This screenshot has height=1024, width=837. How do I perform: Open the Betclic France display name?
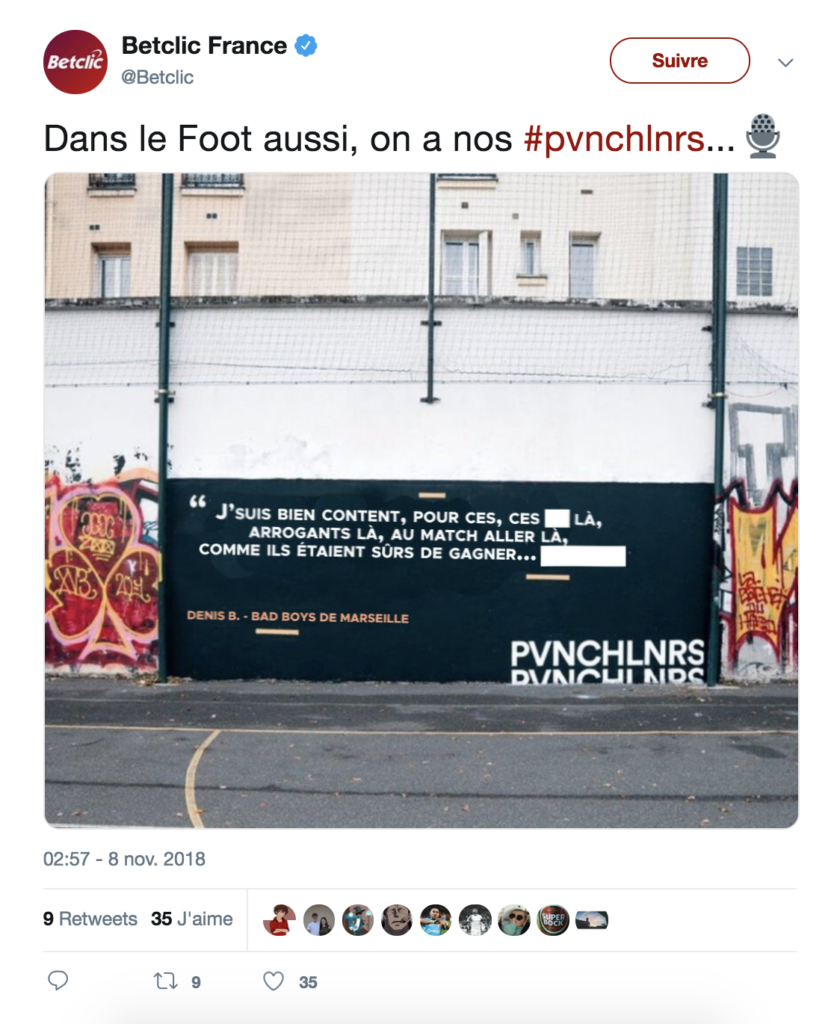204,46
